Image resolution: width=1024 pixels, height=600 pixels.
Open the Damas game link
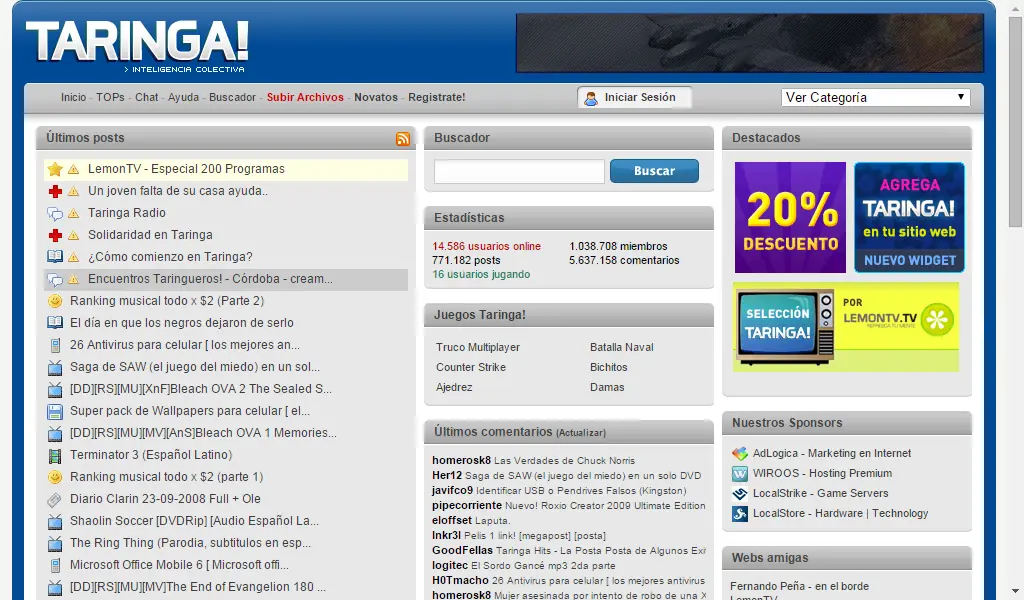[607, 387]
